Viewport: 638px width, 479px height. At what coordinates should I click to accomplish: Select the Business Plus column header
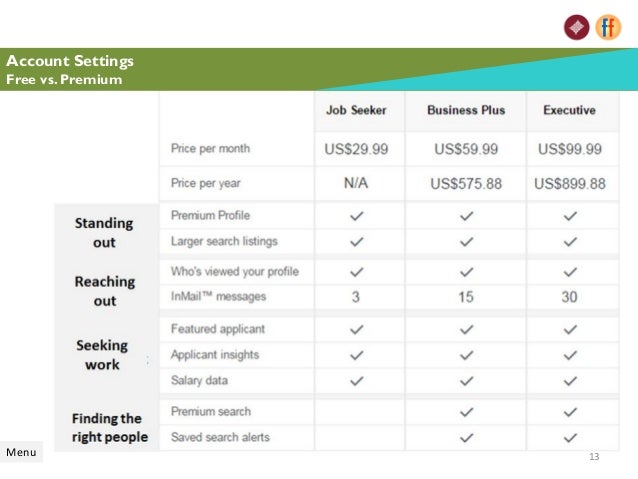[x=466, y=110]
